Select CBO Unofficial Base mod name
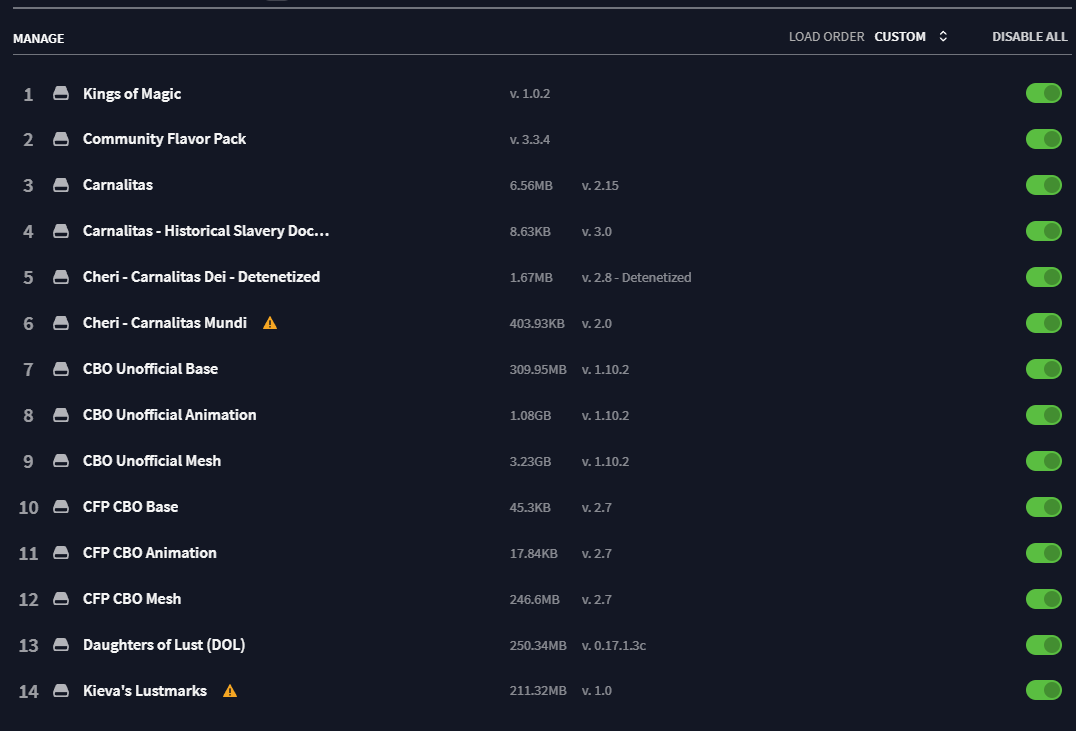The width and height of the screenshot is (1076, 731). (150, 369)
